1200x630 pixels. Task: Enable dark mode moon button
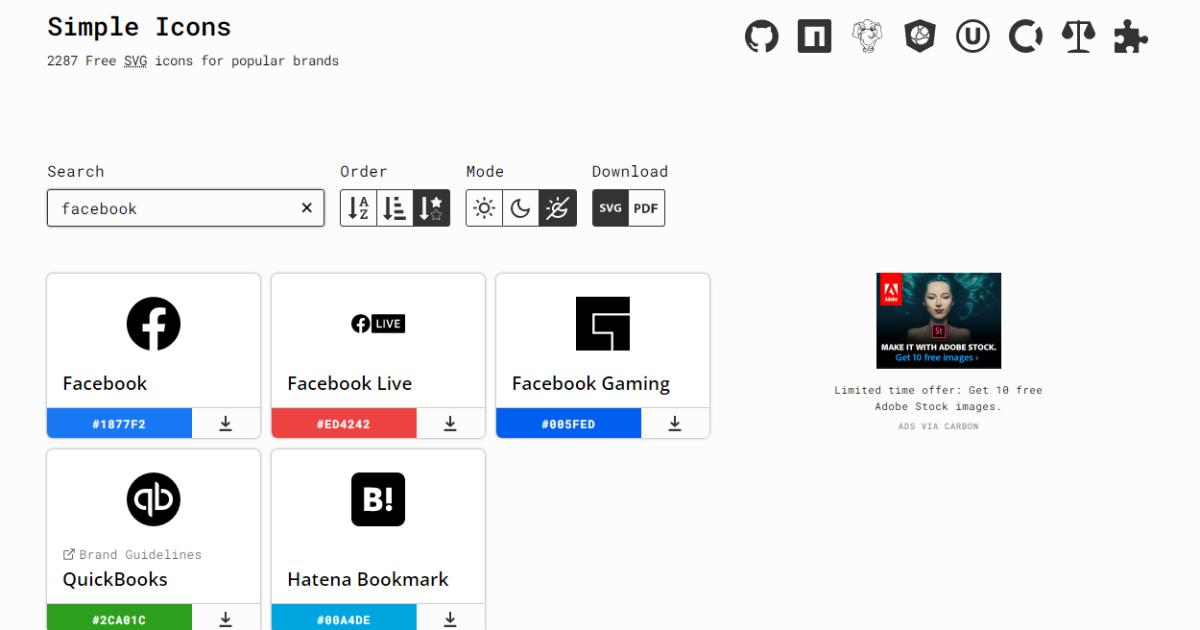click(520, 208)
